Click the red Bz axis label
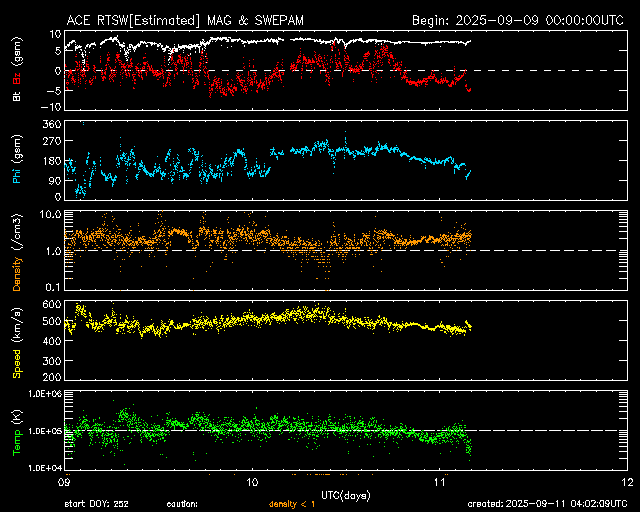Screen dimensions: 640x512 tap(17, 78)
